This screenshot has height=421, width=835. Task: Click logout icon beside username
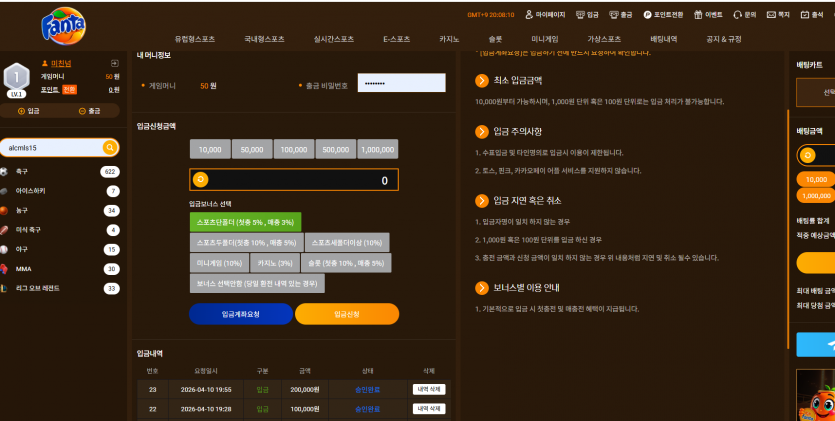pos(114,63)
